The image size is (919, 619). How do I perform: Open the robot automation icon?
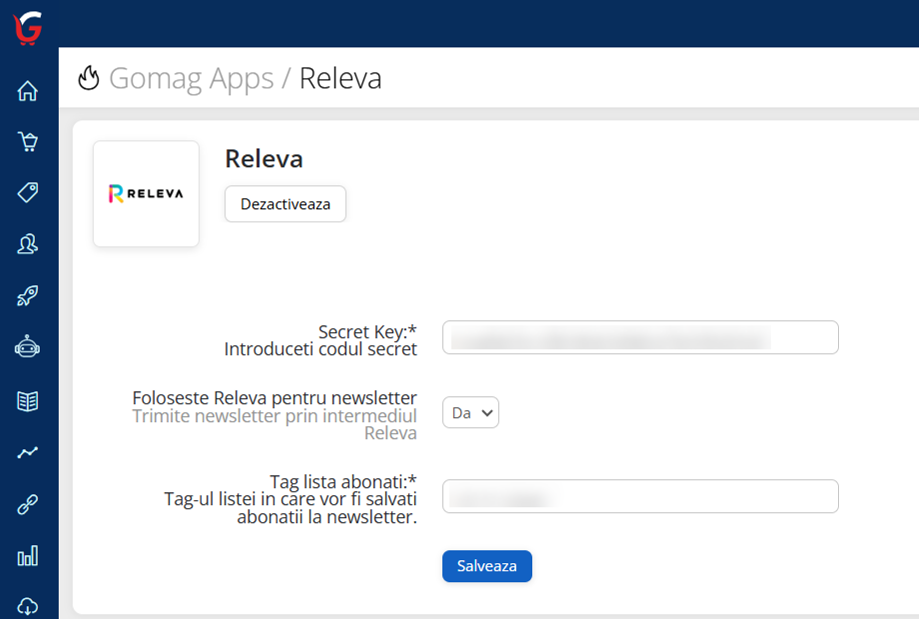click(x=28, y=347)
